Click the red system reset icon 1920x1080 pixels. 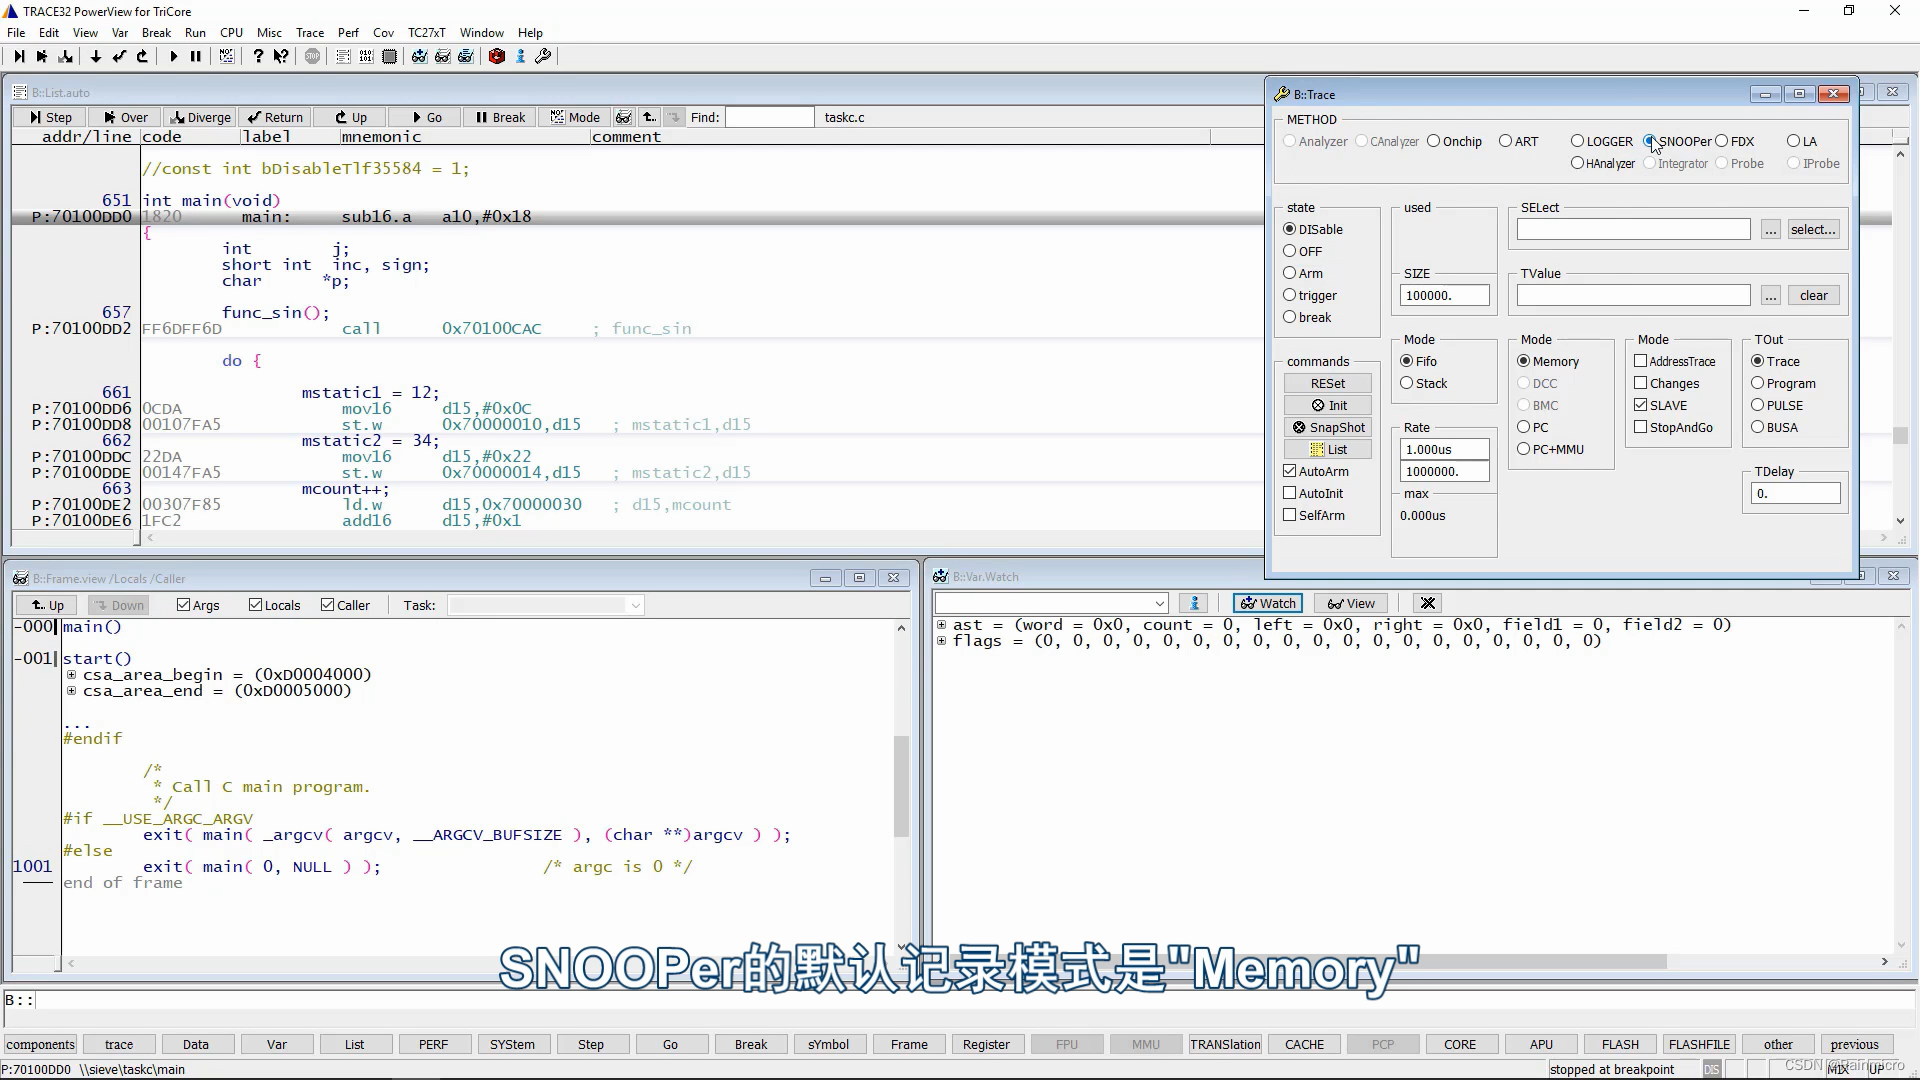496,57
